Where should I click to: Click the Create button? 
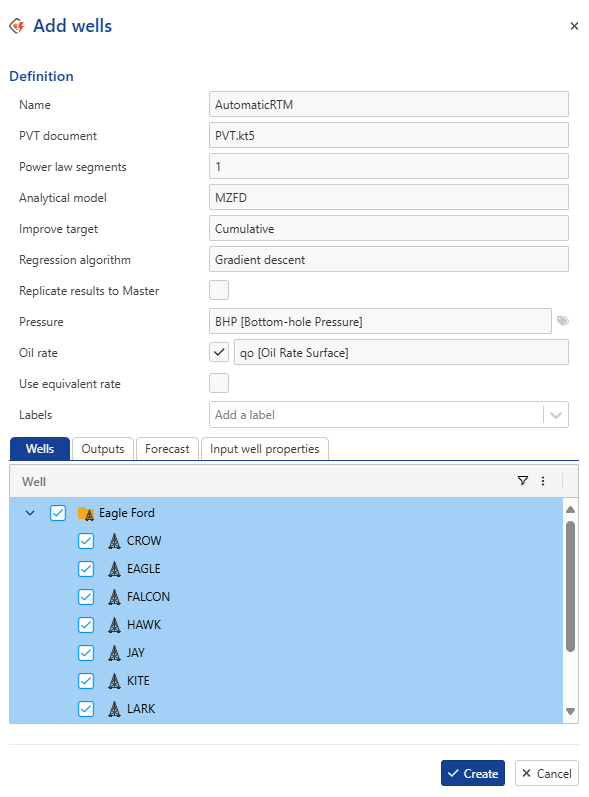(x=473, y=773)
